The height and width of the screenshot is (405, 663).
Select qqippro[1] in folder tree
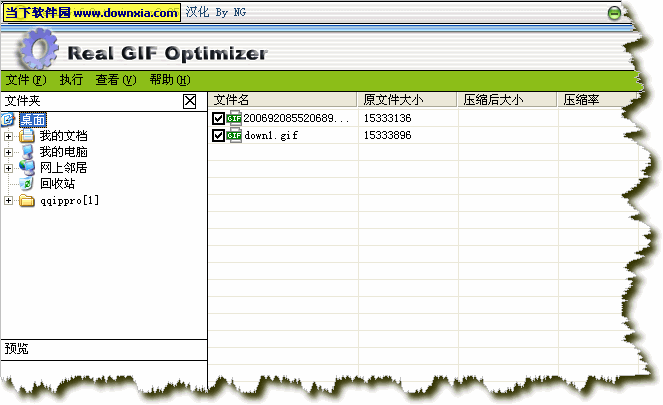click(x=69, y=200)
